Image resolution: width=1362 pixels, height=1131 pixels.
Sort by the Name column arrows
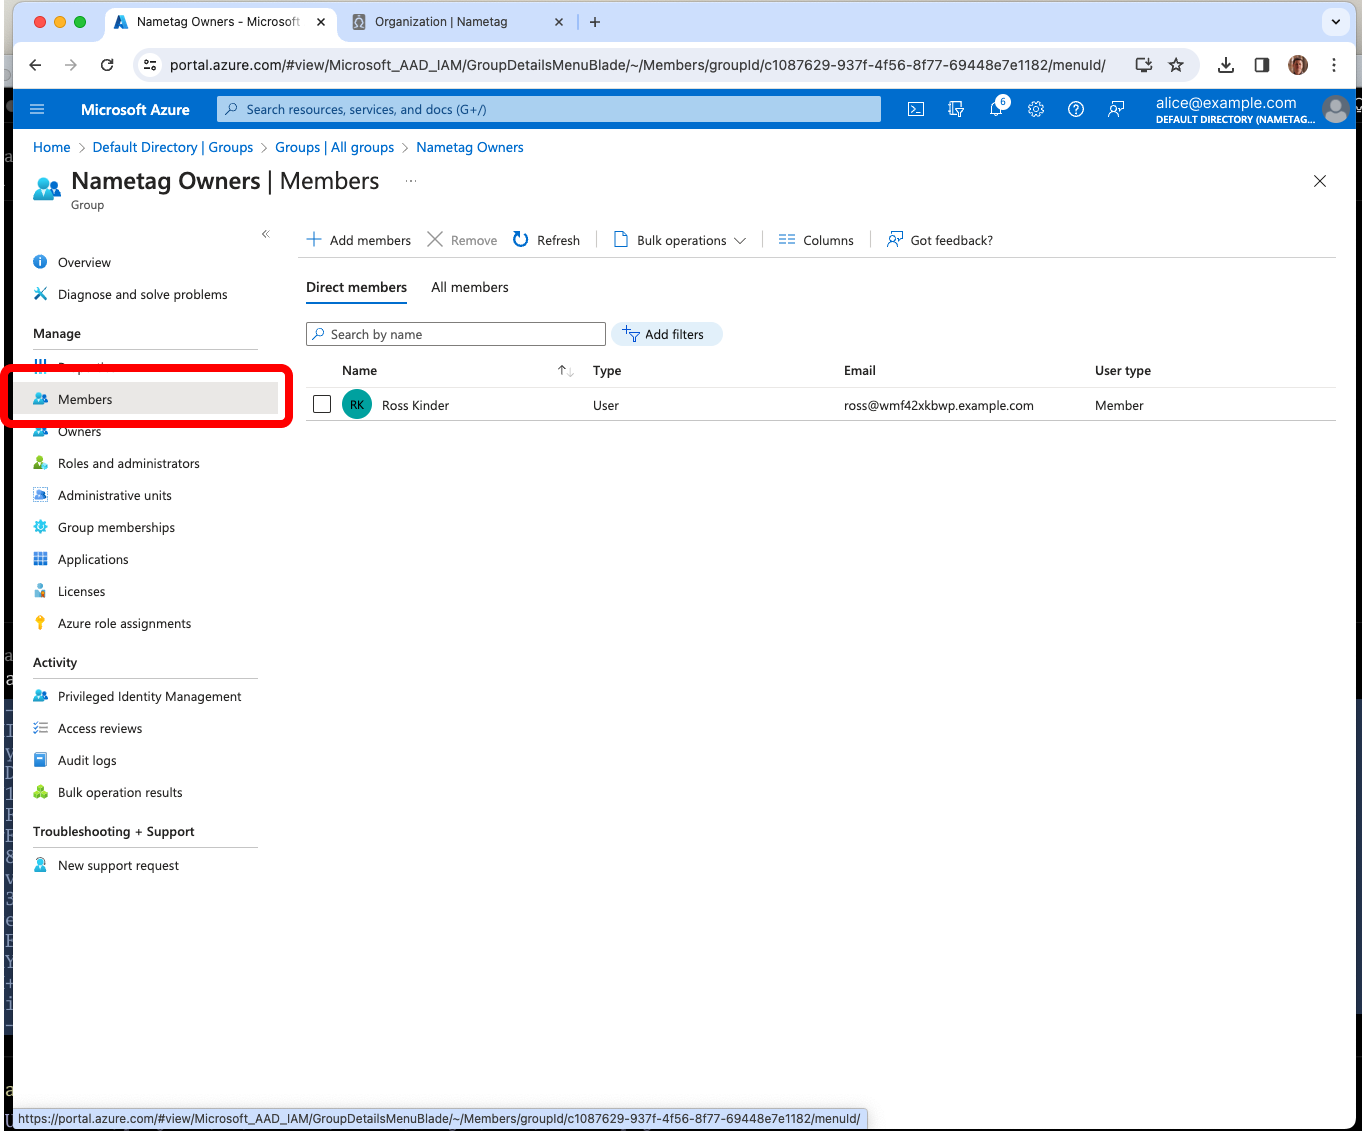tap(565, 371)
